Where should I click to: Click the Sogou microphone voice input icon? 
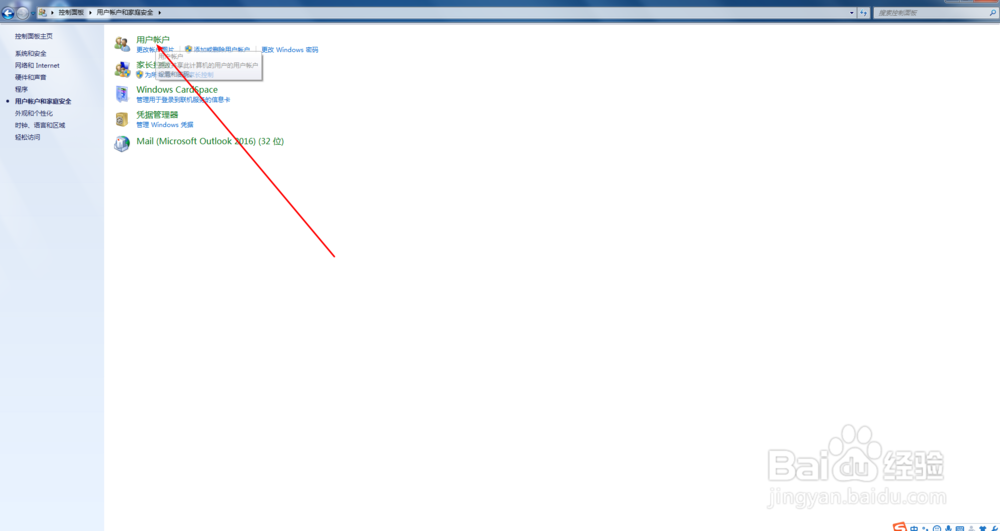[948, 528]
